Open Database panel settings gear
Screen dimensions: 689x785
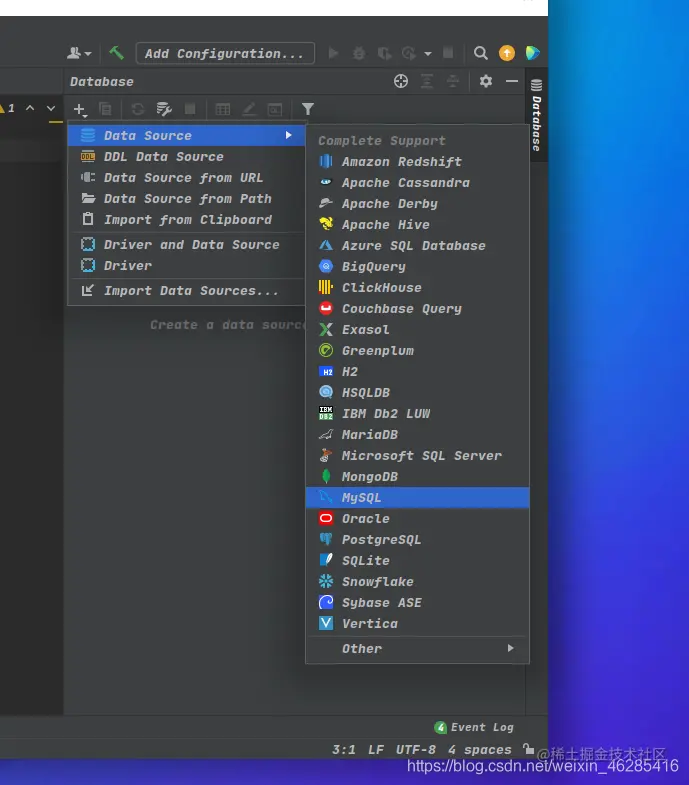point(486,81)
